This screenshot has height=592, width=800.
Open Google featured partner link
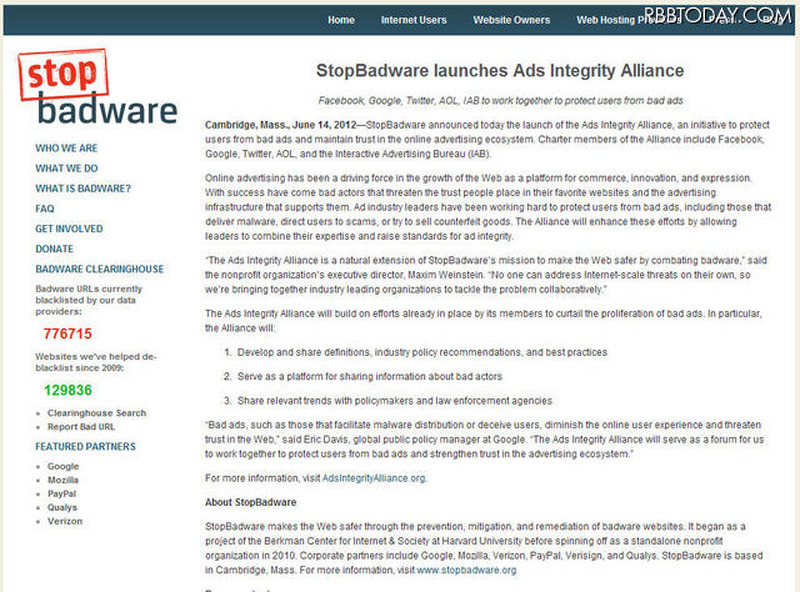pos(63,466)
